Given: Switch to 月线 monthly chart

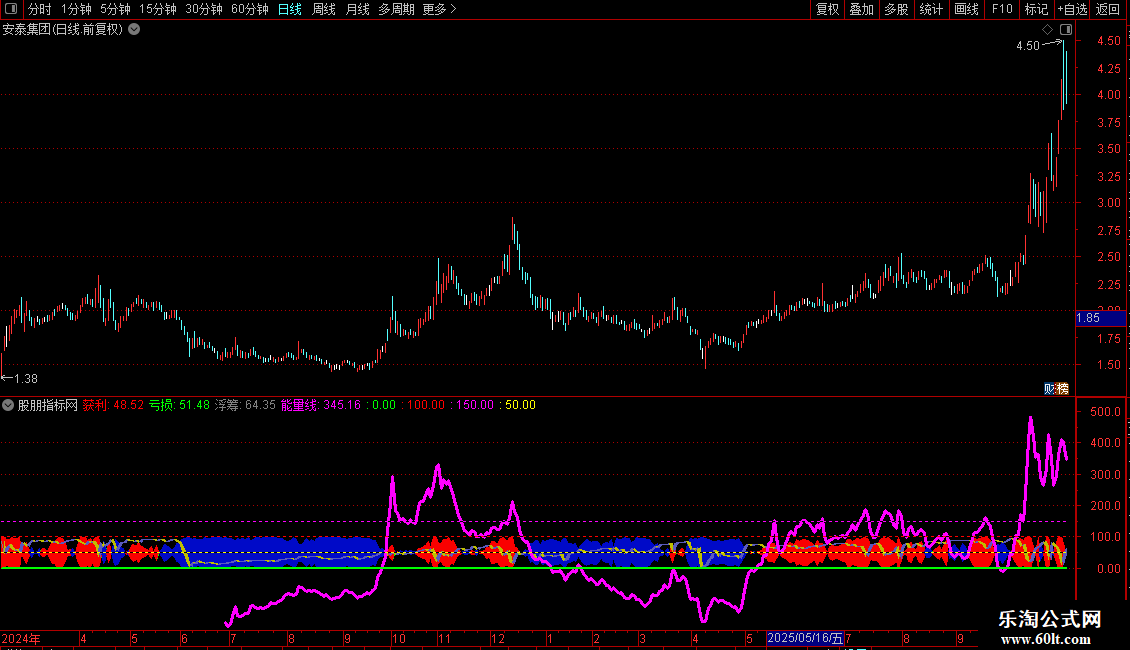Looking at the screenshot, I should click(357, 9).
